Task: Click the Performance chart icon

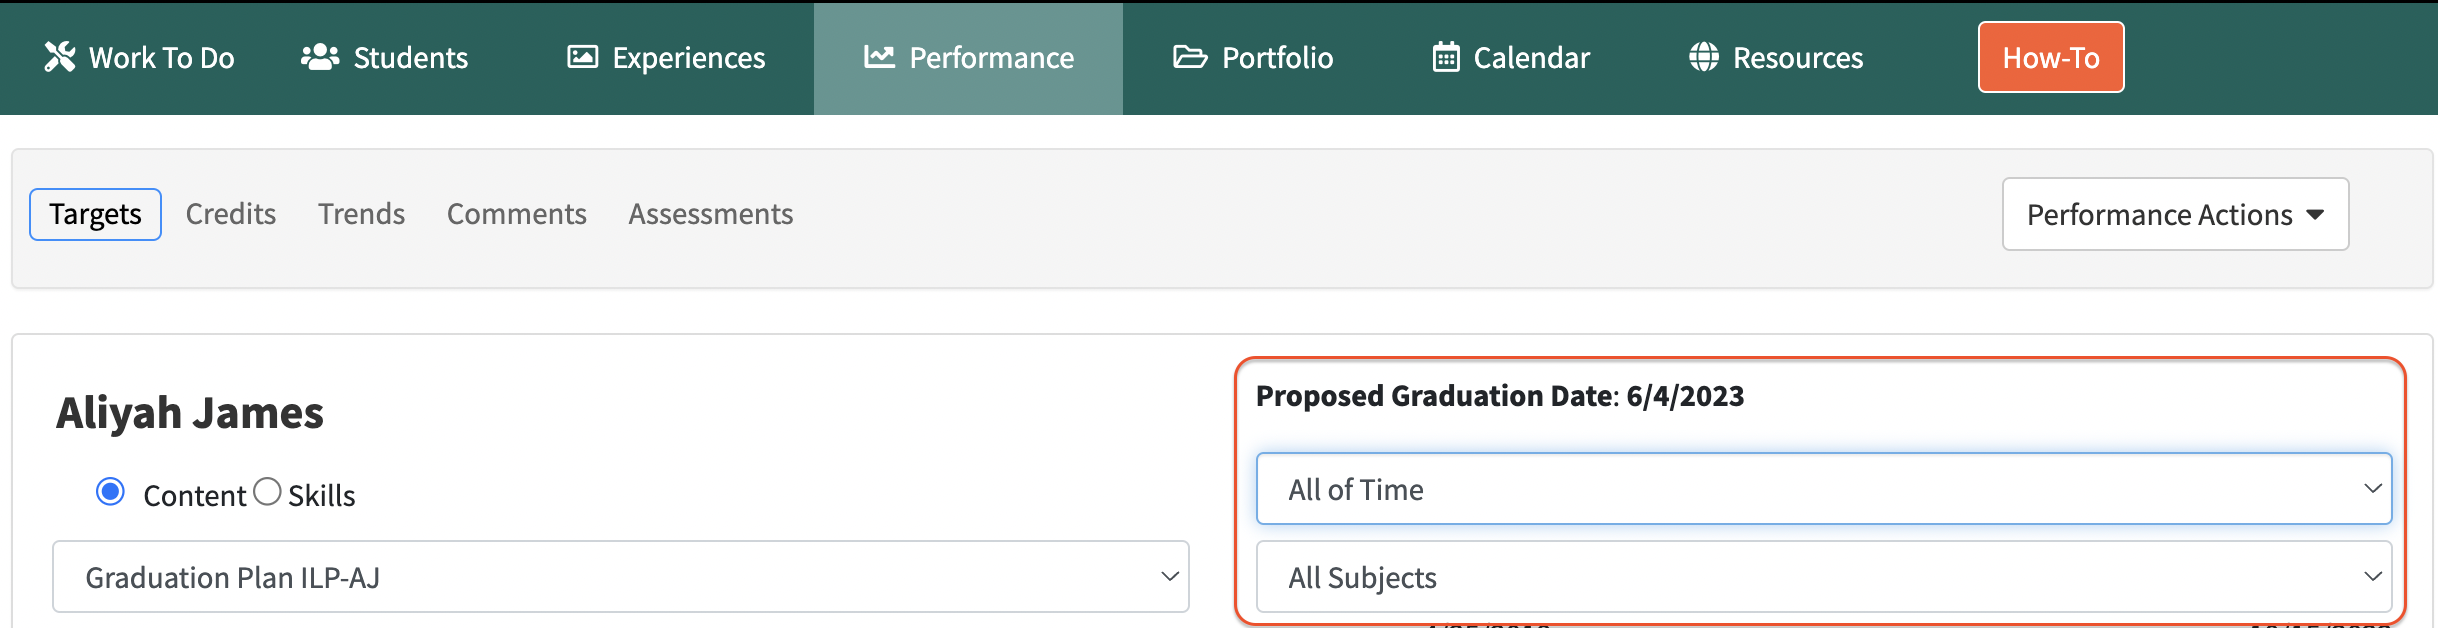Action: point(879,57)
